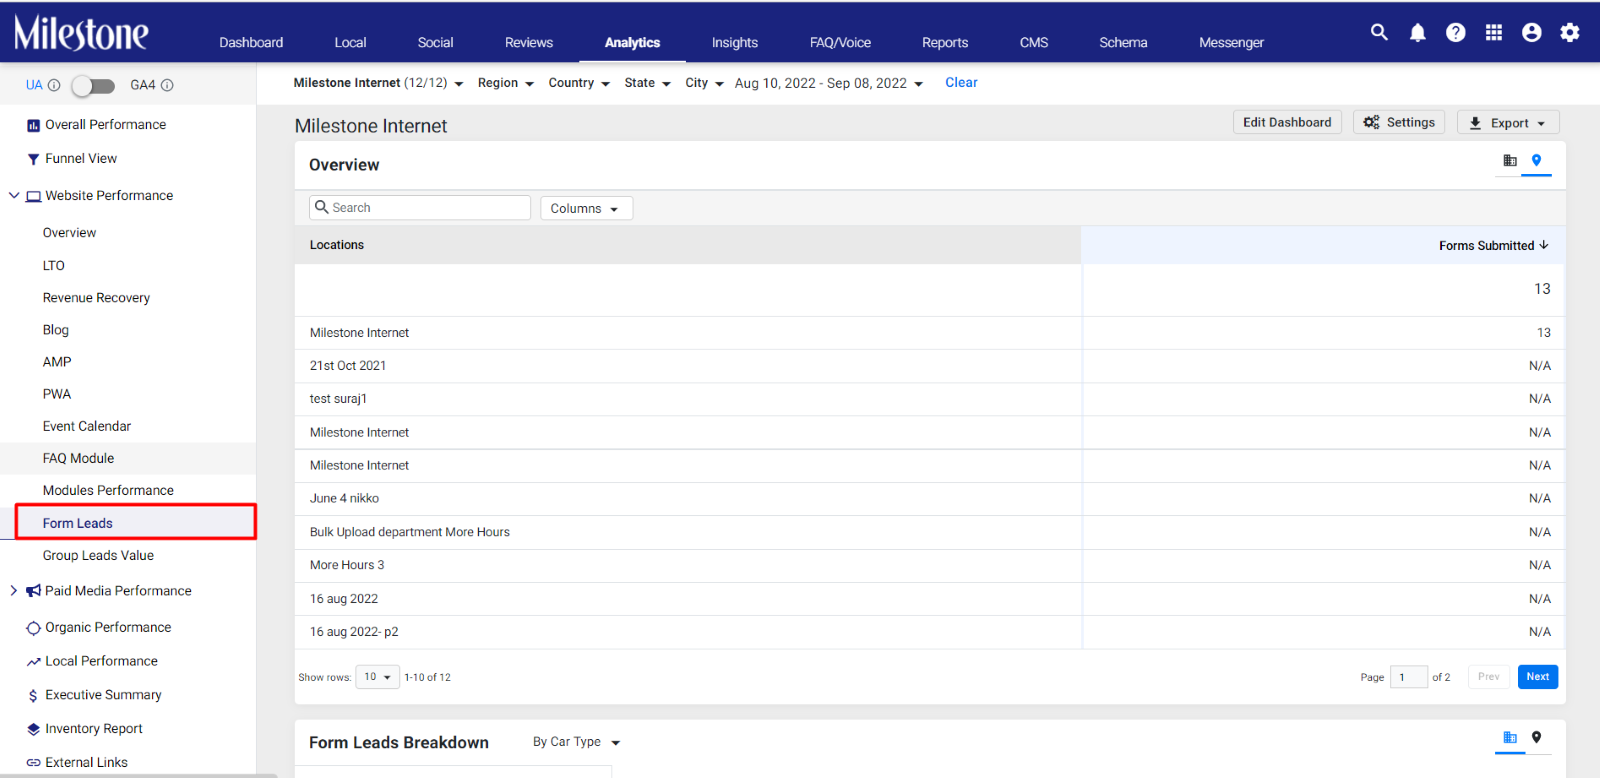Open the top bar settings gear
1600x778 pixels.
coord(1570,33)
